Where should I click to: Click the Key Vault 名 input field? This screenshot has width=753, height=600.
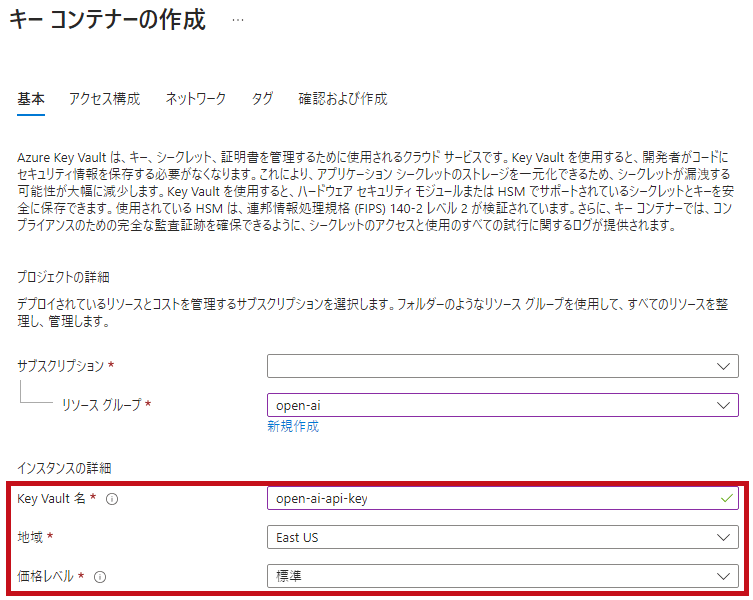pos(502,498)
